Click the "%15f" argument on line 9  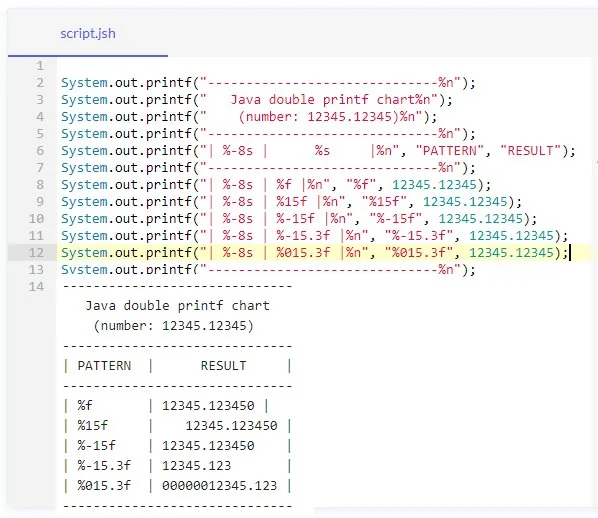[x=384, y=202]
